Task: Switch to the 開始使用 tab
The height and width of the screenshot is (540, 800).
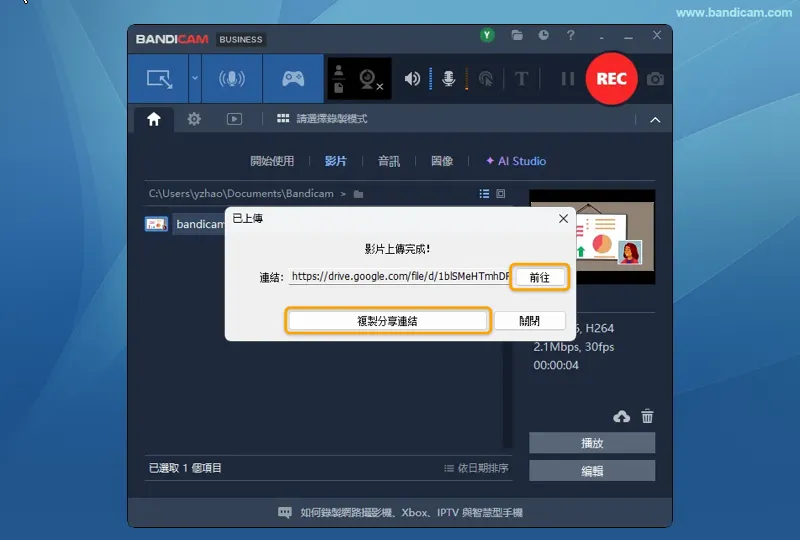Action: (272, 161)
